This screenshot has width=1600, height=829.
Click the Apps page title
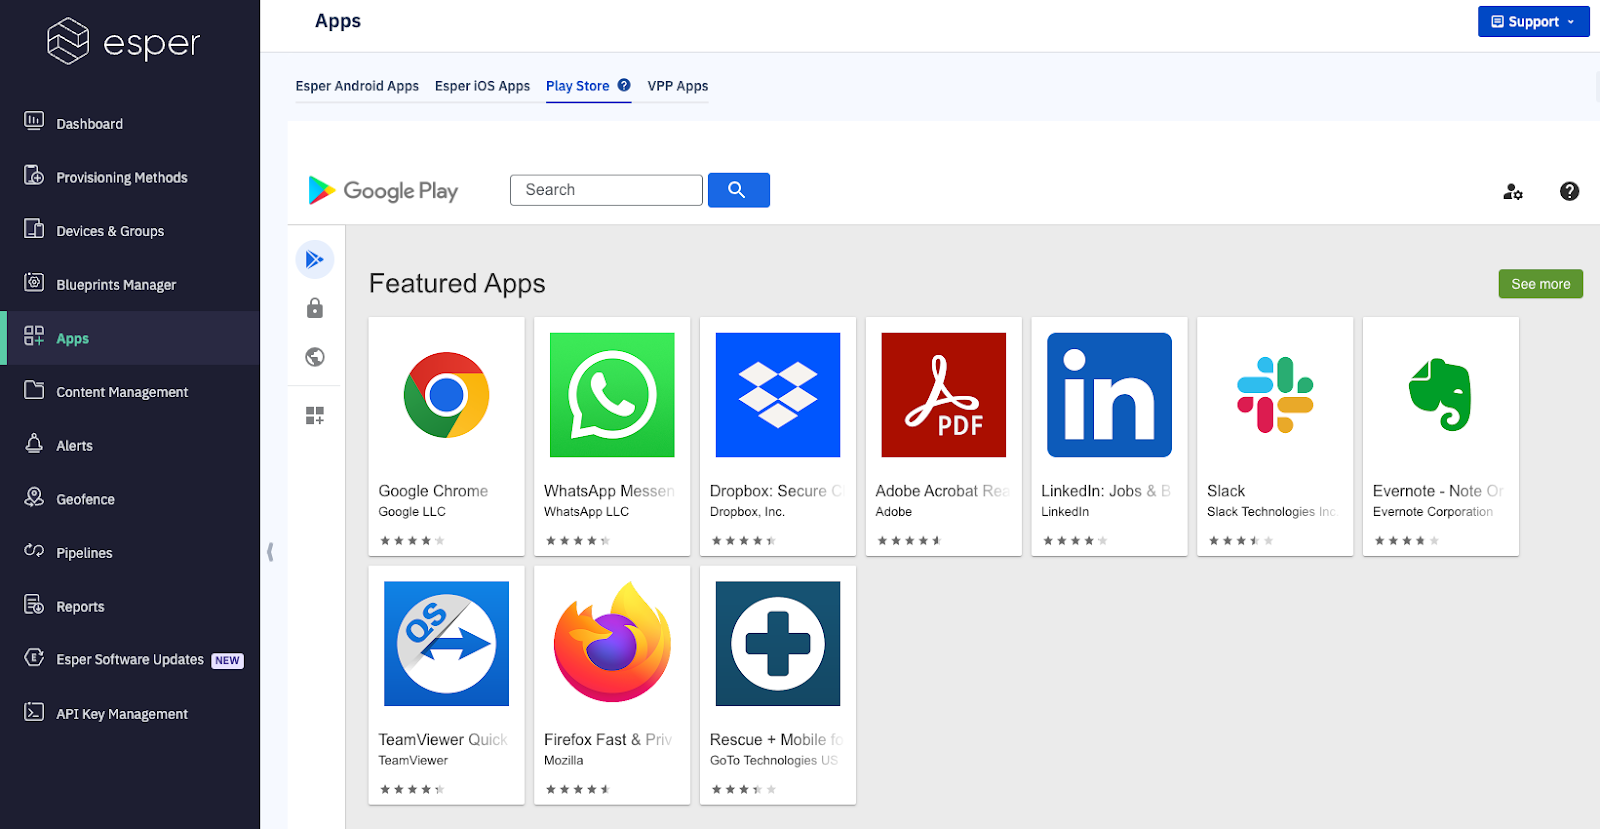(338, 21)
